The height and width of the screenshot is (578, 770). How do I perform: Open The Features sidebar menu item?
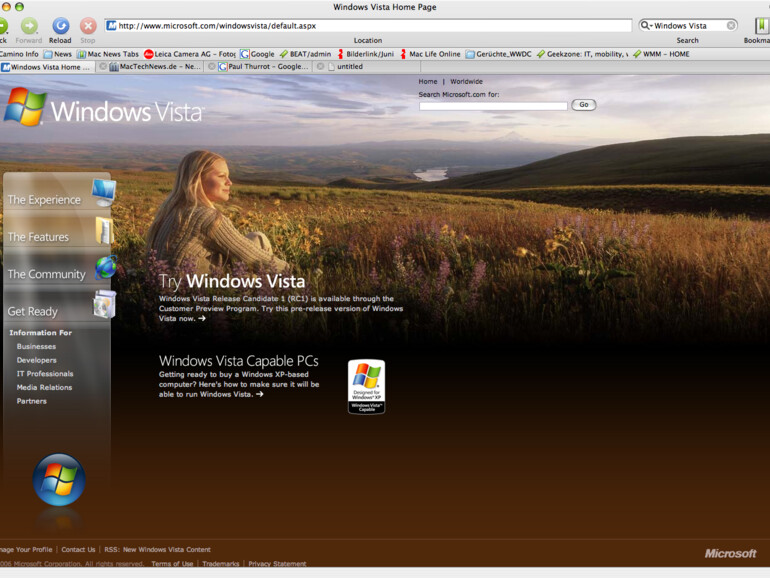point(38,237)
